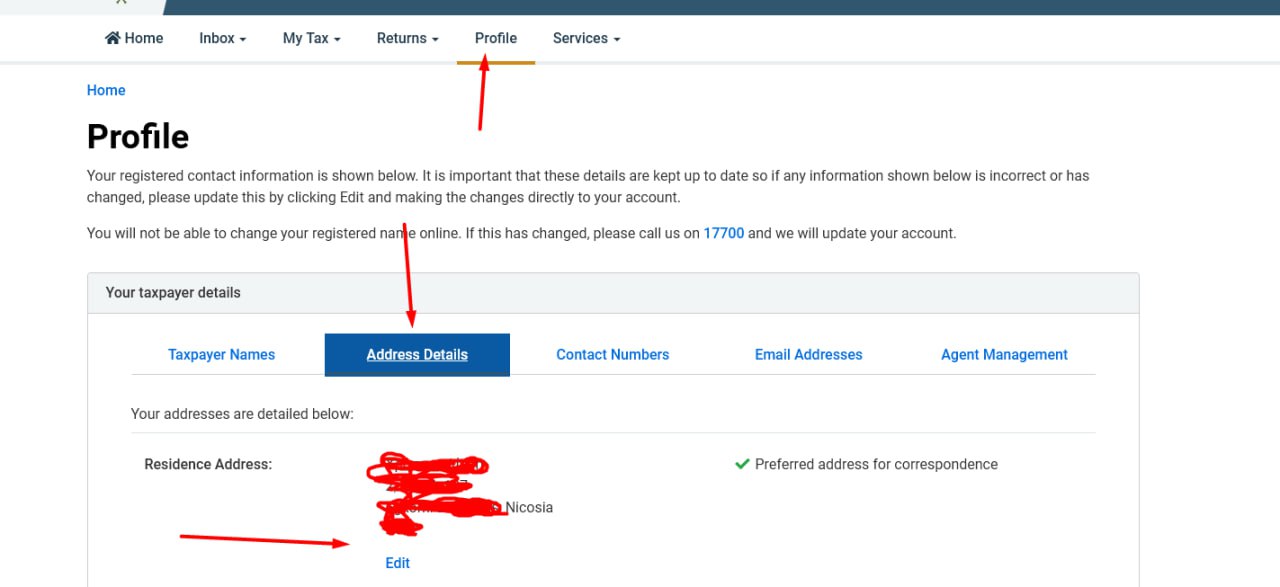The height and width of the screenshot is (587, 1280).
Task: Expand the My Tax dropdown
Action: (311, 38)
